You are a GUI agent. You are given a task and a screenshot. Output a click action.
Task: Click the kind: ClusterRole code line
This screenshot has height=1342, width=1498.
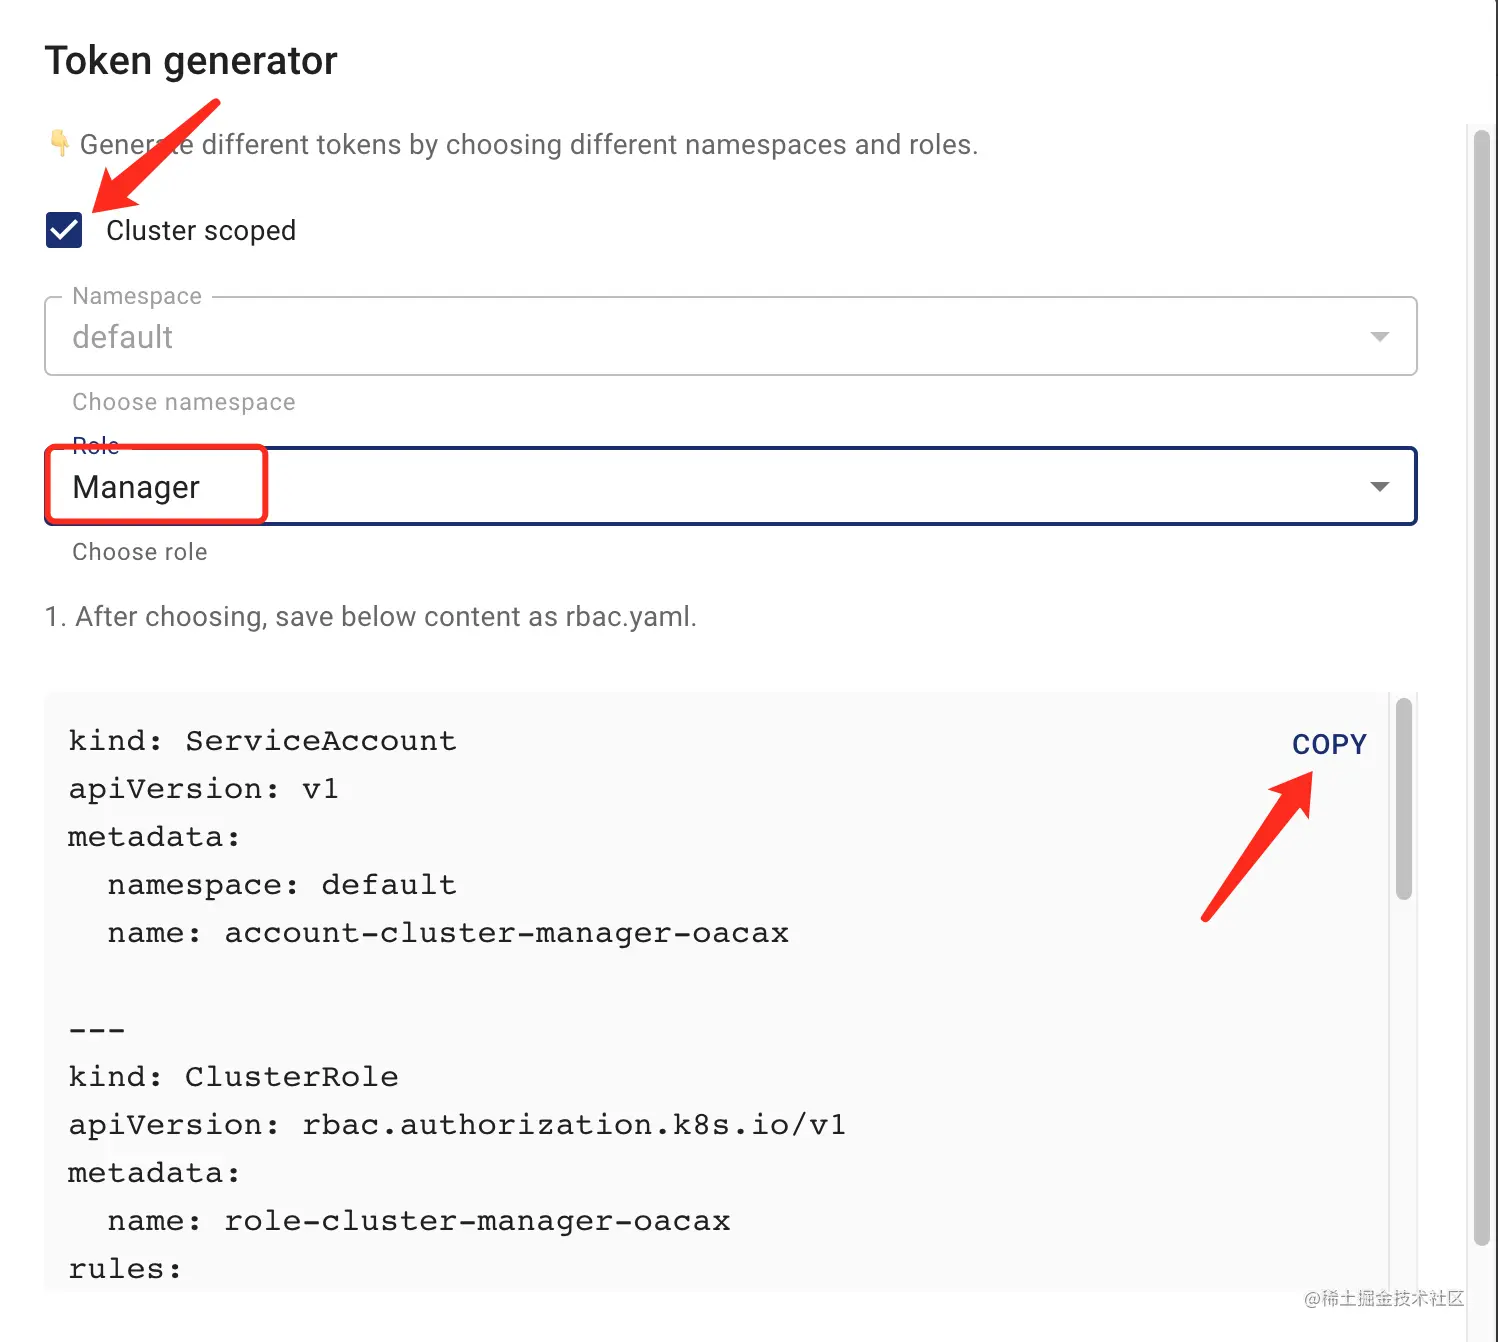(x=233, y=1077)
